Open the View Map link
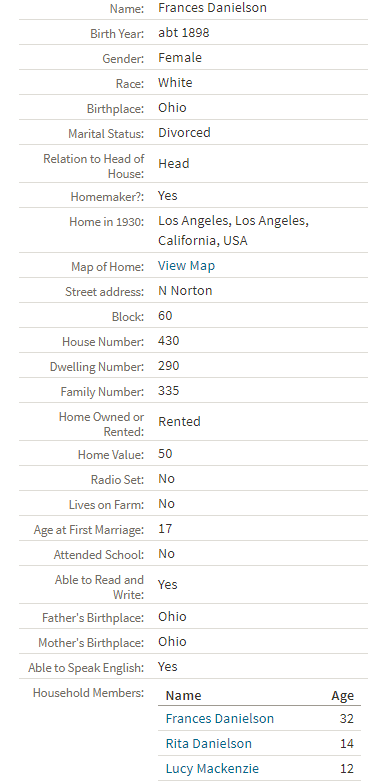 (186, 266)
